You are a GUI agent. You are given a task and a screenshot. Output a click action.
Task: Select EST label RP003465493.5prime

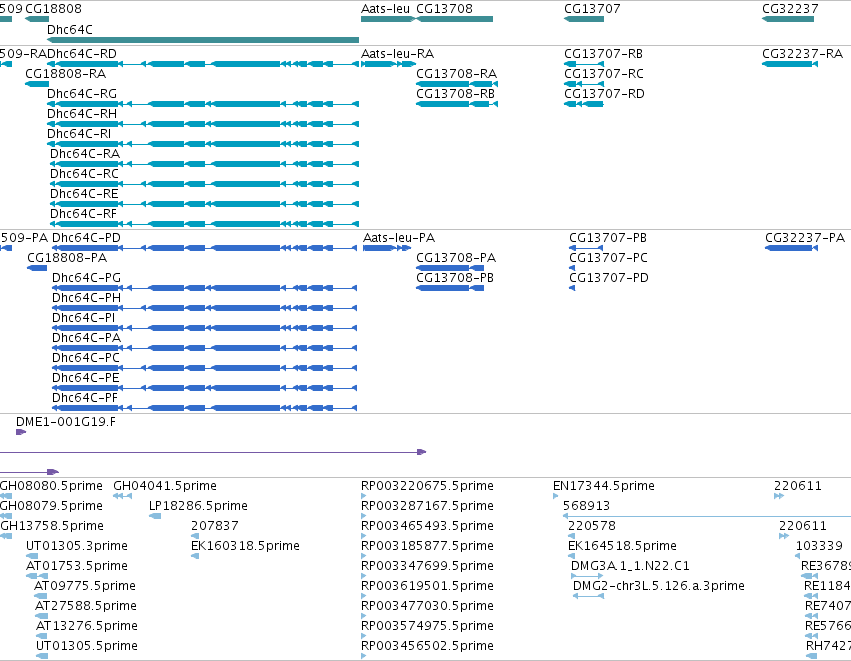[x=428, y=526]
